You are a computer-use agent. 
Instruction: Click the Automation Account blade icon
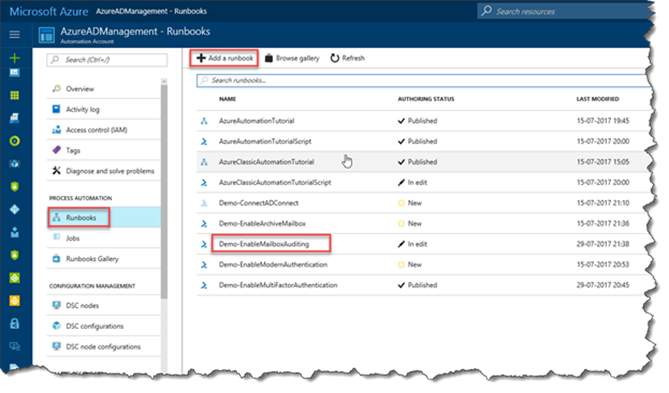tap(47, 35)
